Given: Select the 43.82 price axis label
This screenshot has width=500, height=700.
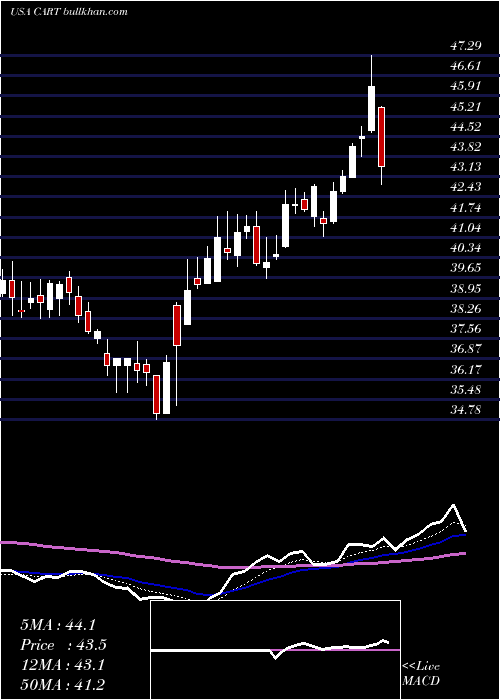Looking at the screenshot, I should (x=466, y=146).
